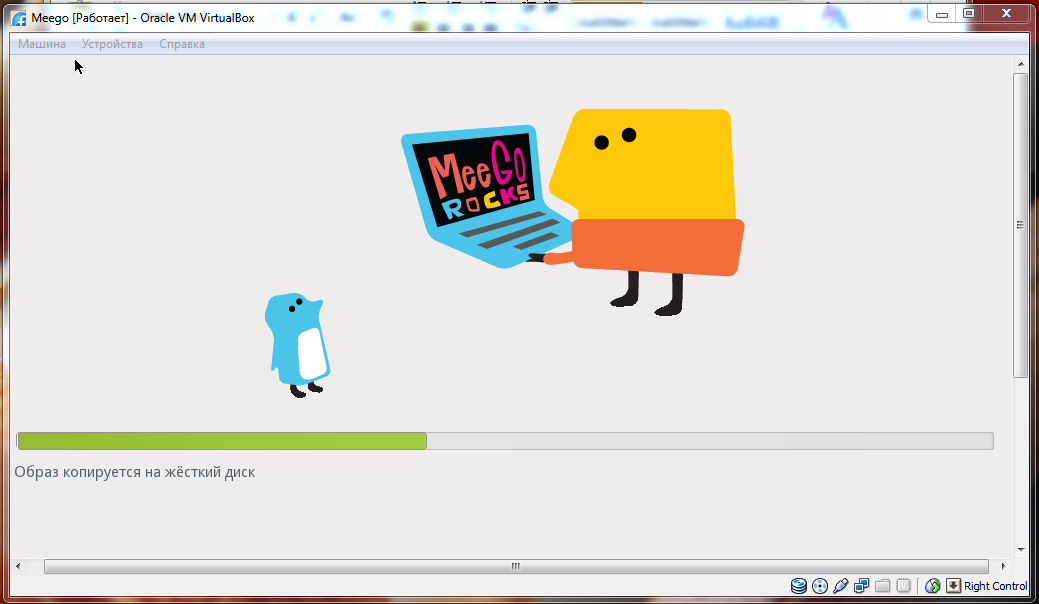Click the keyboard capture arrow icon
Screen dimensions: 1039x604
point(953,585)
